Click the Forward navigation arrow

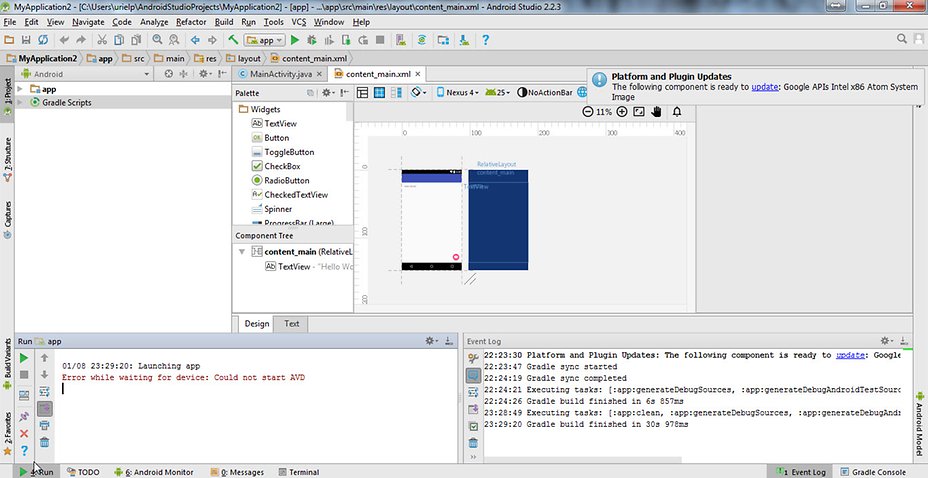pyautogui.click(x=212, y=40)
